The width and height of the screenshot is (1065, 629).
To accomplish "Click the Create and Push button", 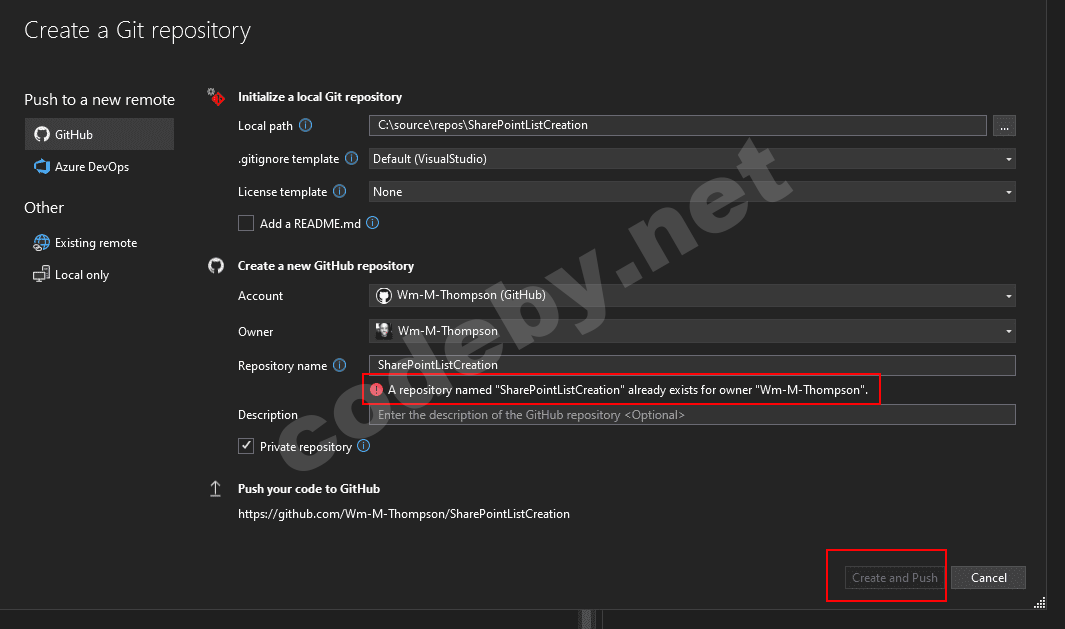I will click(x=895, y=577).
